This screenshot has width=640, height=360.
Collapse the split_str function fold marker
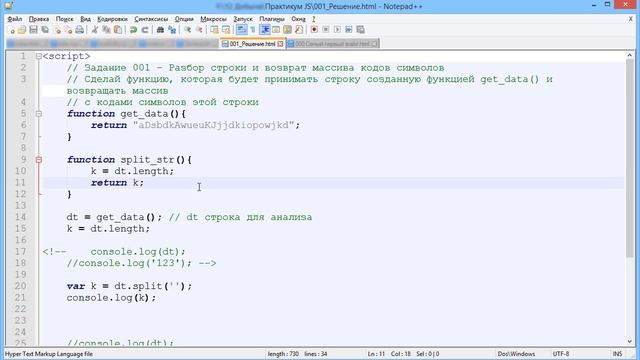(x=38, y=160)
